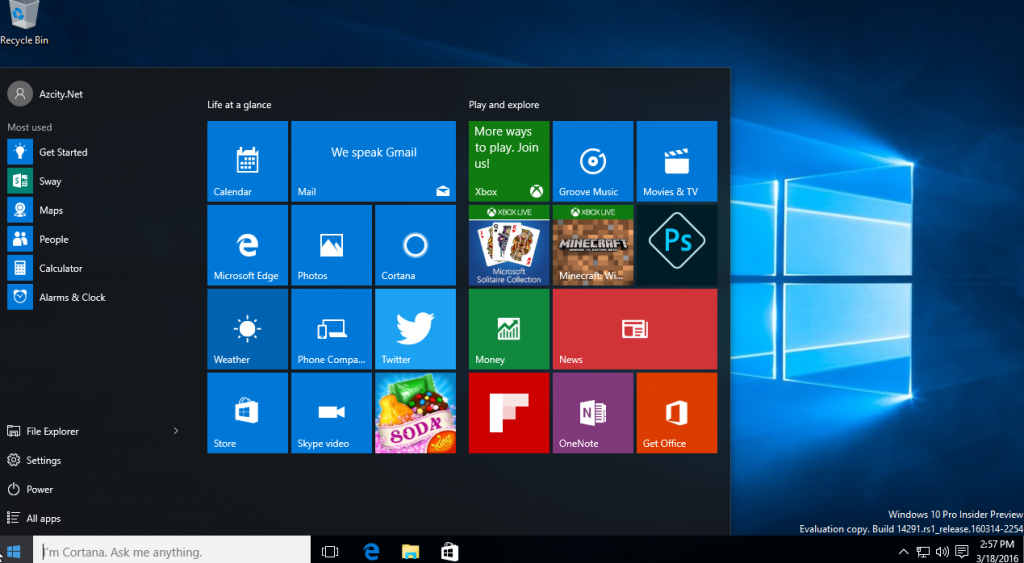Viewport: 1024px width, 563px height.
Task: Focus the Cortana search box
Action: pos(172,551)
